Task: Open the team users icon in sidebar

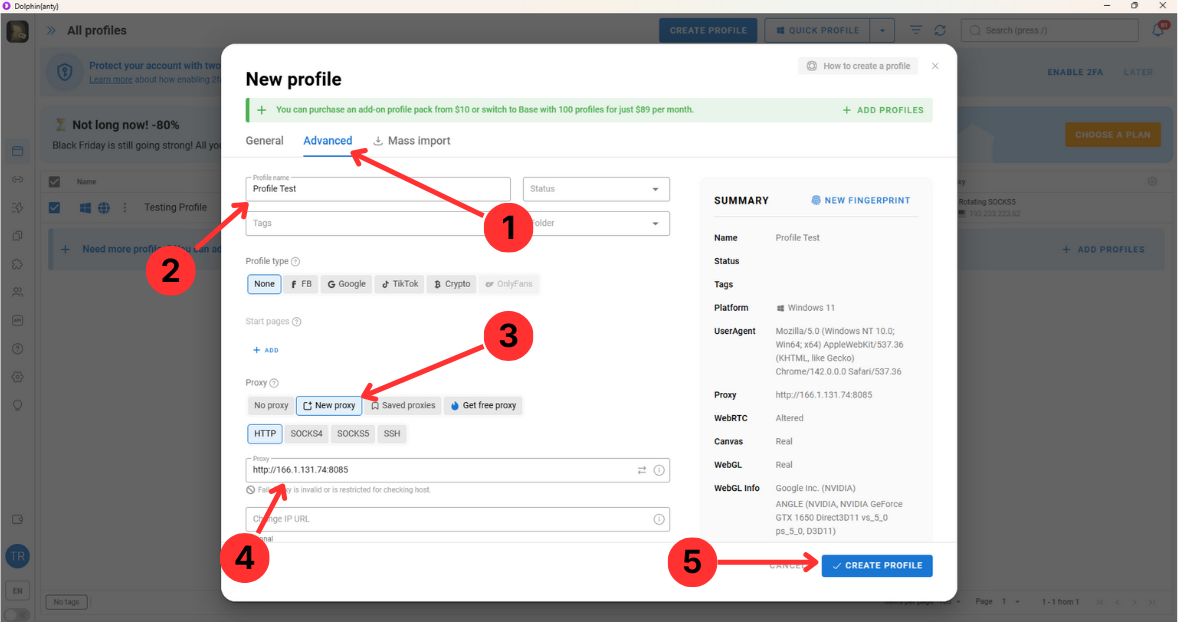Action: (x=17, y=292)
